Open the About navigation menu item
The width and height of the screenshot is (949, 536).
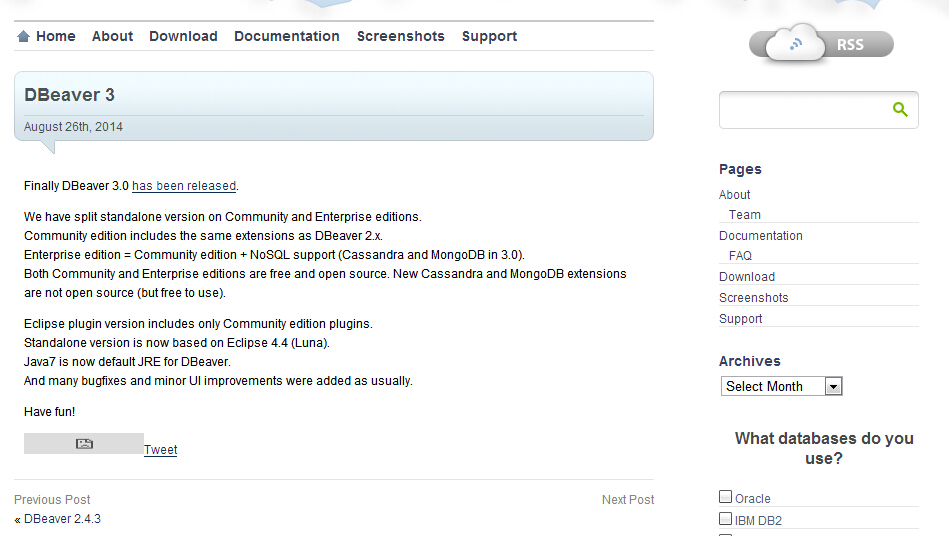point(112,36)
